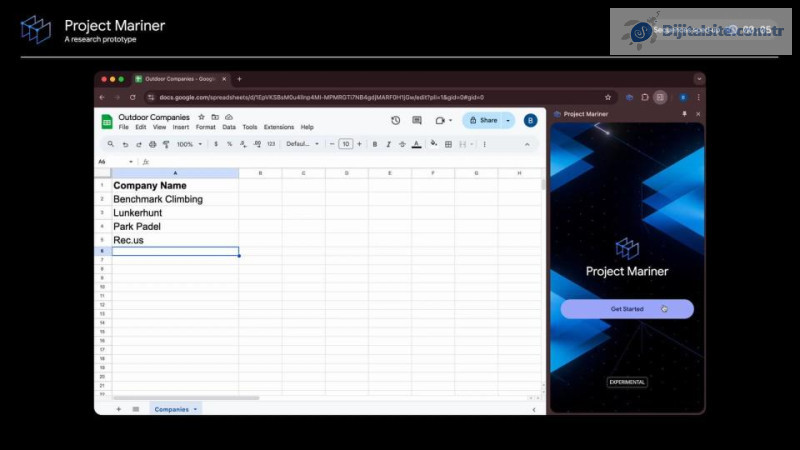Open the text color picker
The image size is (800, 450).
pyautogui.click(x=416, y=144)
